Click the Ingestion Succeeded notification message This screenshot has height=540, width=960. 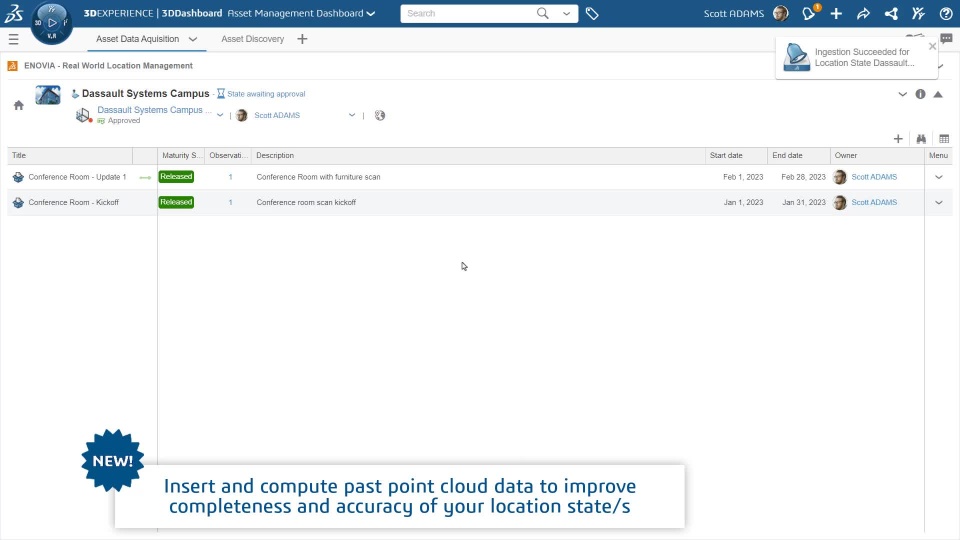(864, 58)
